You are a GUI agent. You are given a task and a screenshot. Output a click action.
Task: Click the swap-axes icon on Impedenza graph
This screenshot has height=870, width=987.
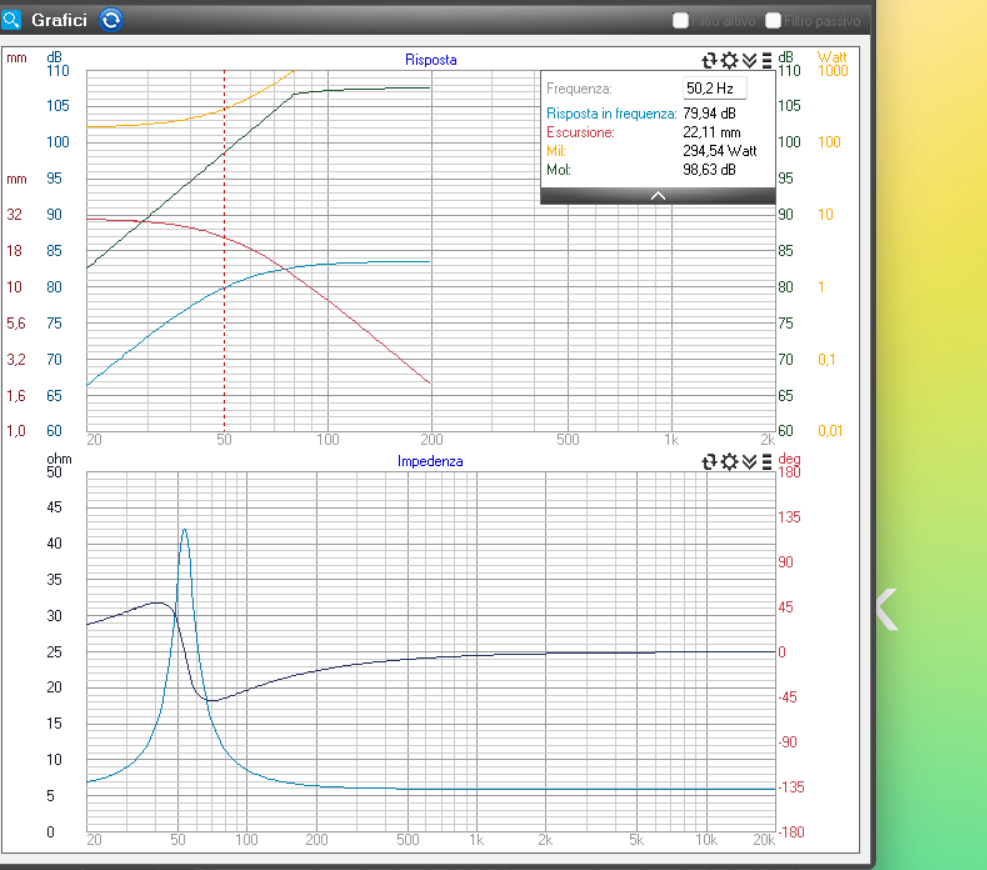(x=709, y=462)
